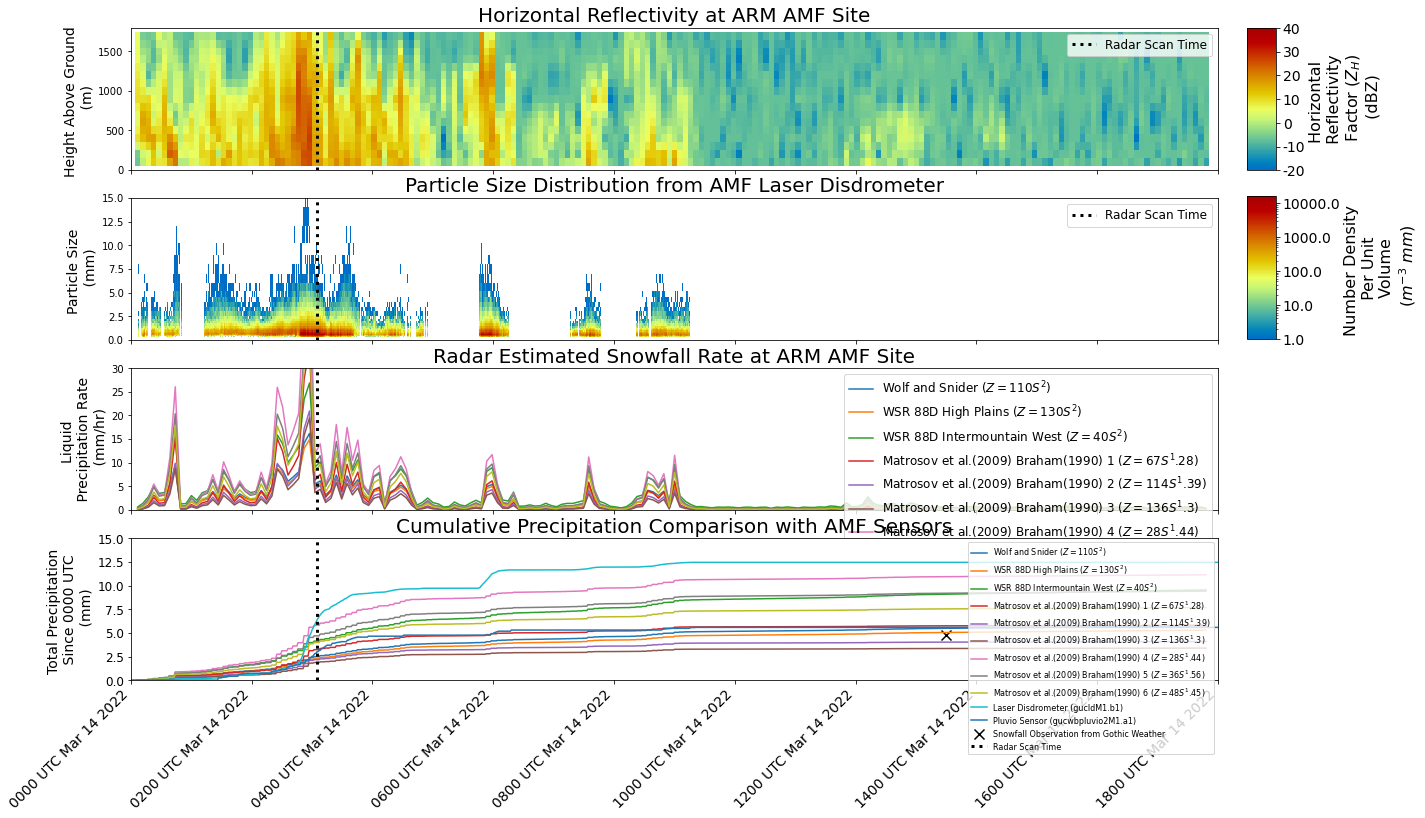The width and height of the screenshot is (1425, 818).
Task: Select the Number Density colorbar
Action: [x=1261, y=268]
